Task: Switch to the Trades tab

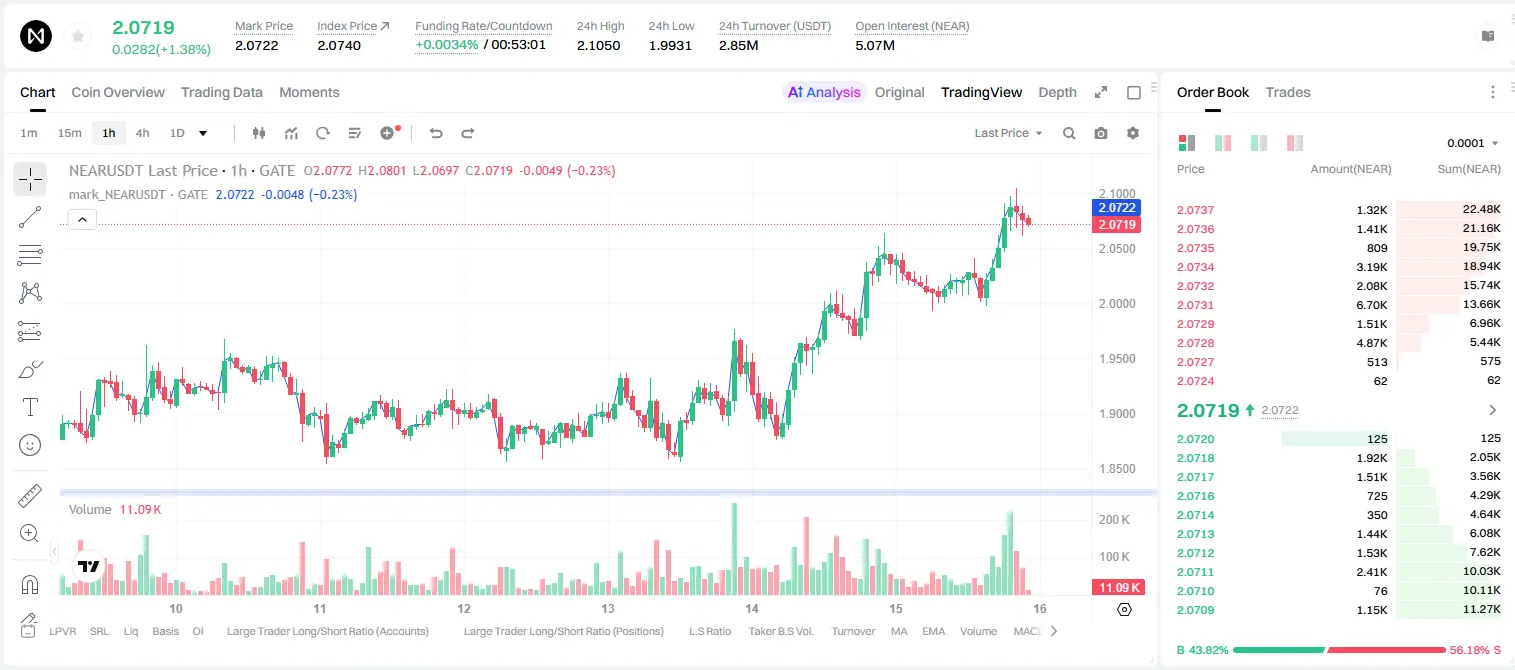Action: pos(1287,92)
